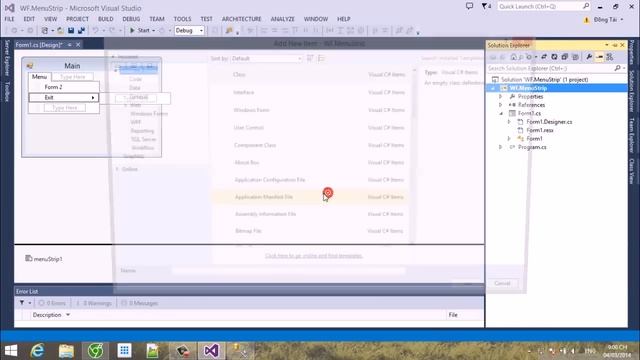The image size is (640, 360).
Task: Open the Start button dropdown arrow
Action: 153,31
